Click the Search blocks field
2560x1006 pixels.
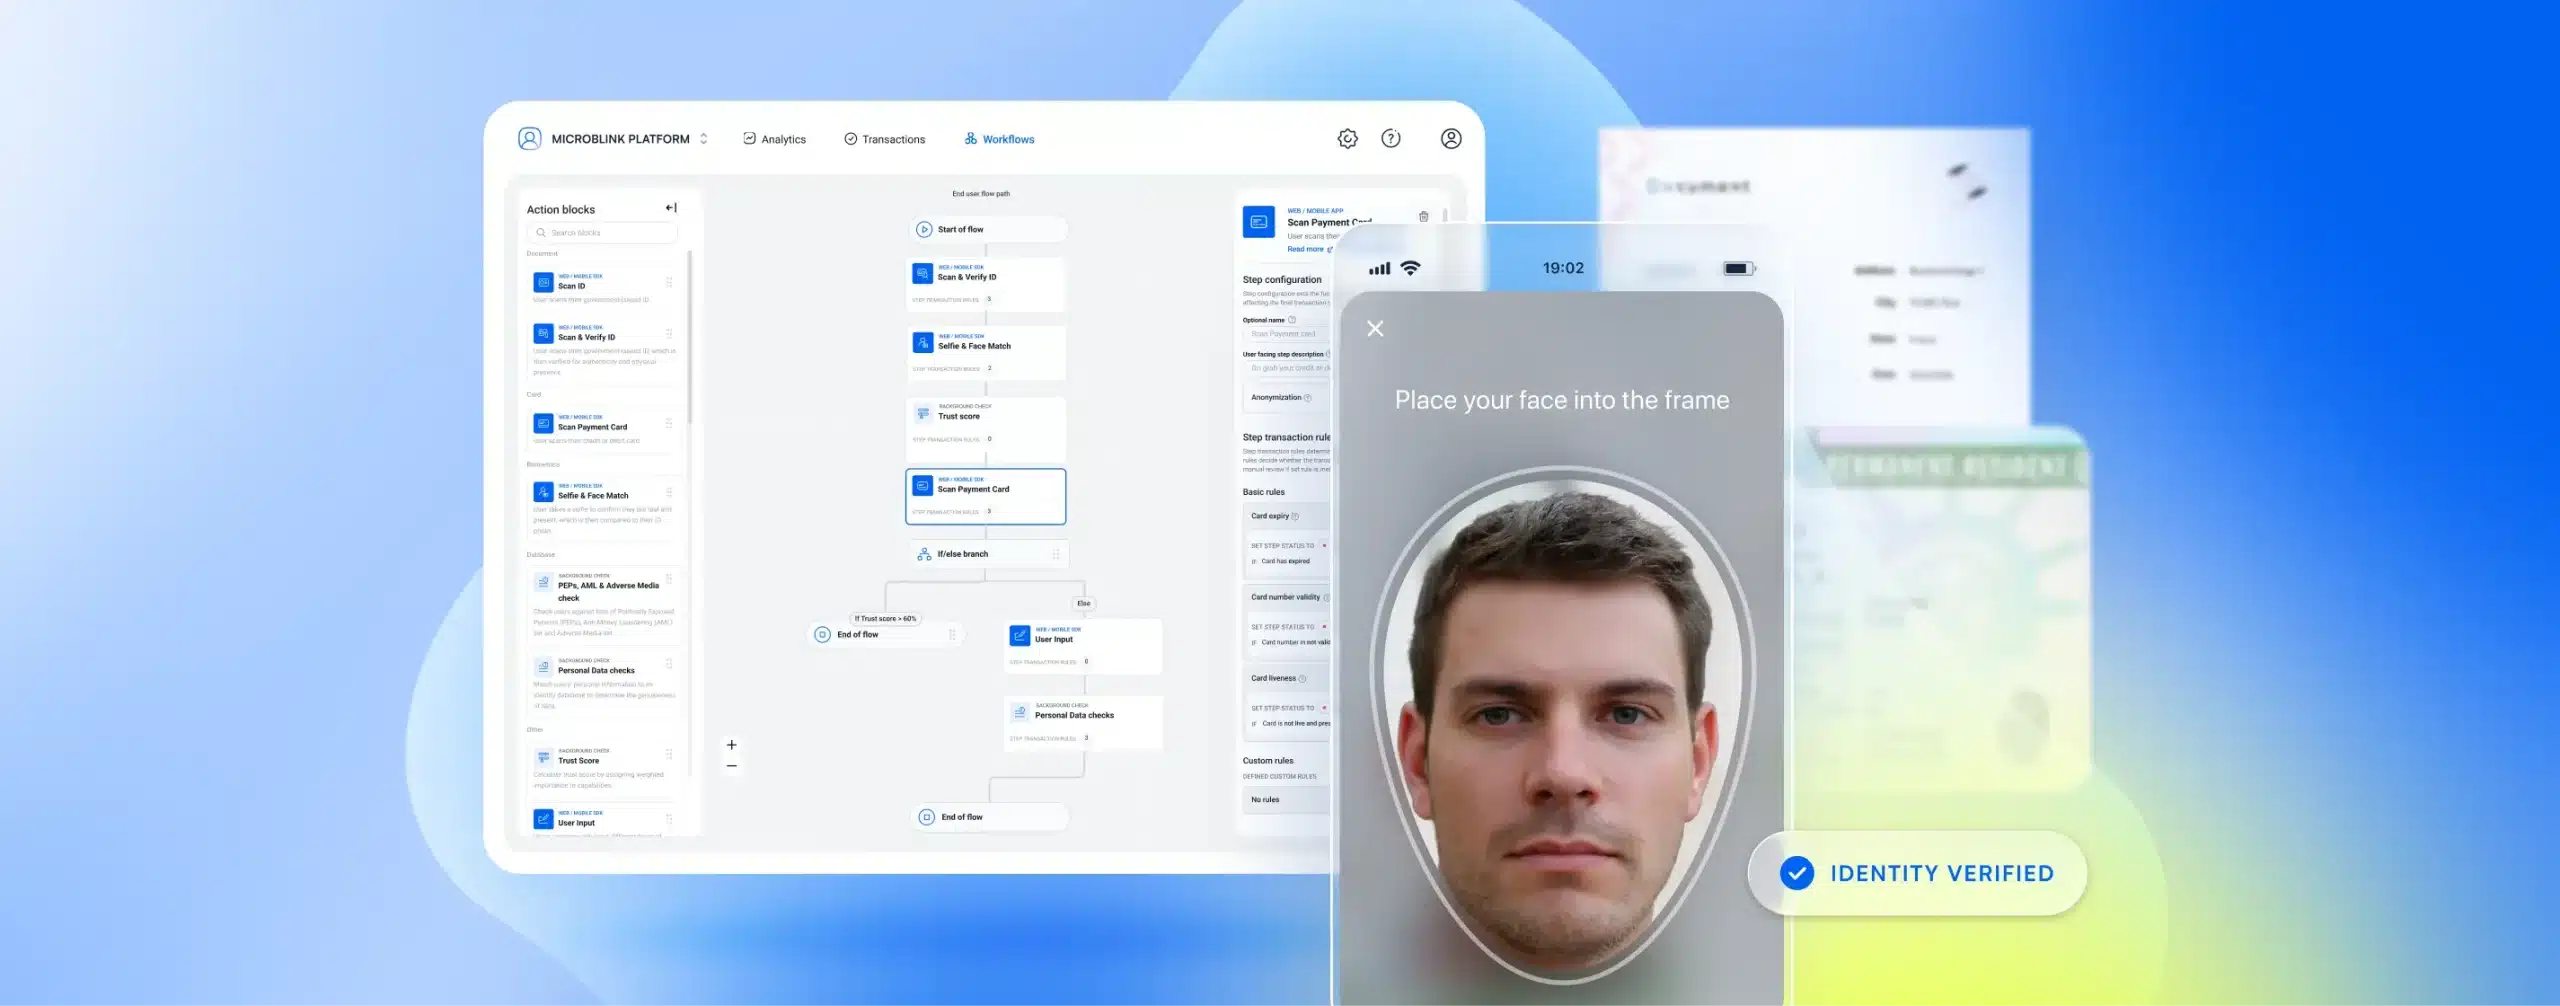(x=603, y=233)
